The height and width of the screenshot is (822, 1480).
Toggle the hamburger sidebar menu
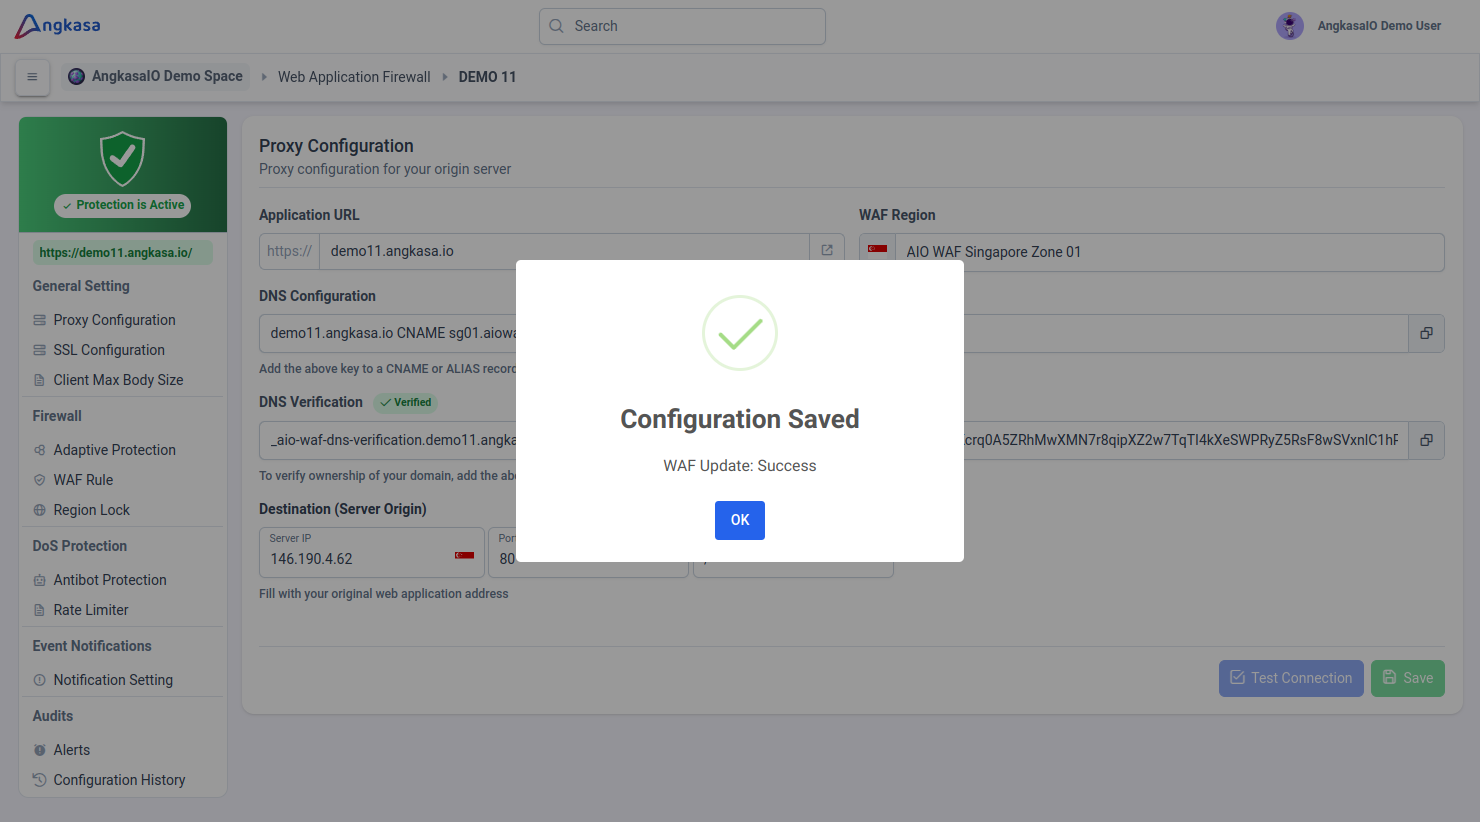[32, 77]
